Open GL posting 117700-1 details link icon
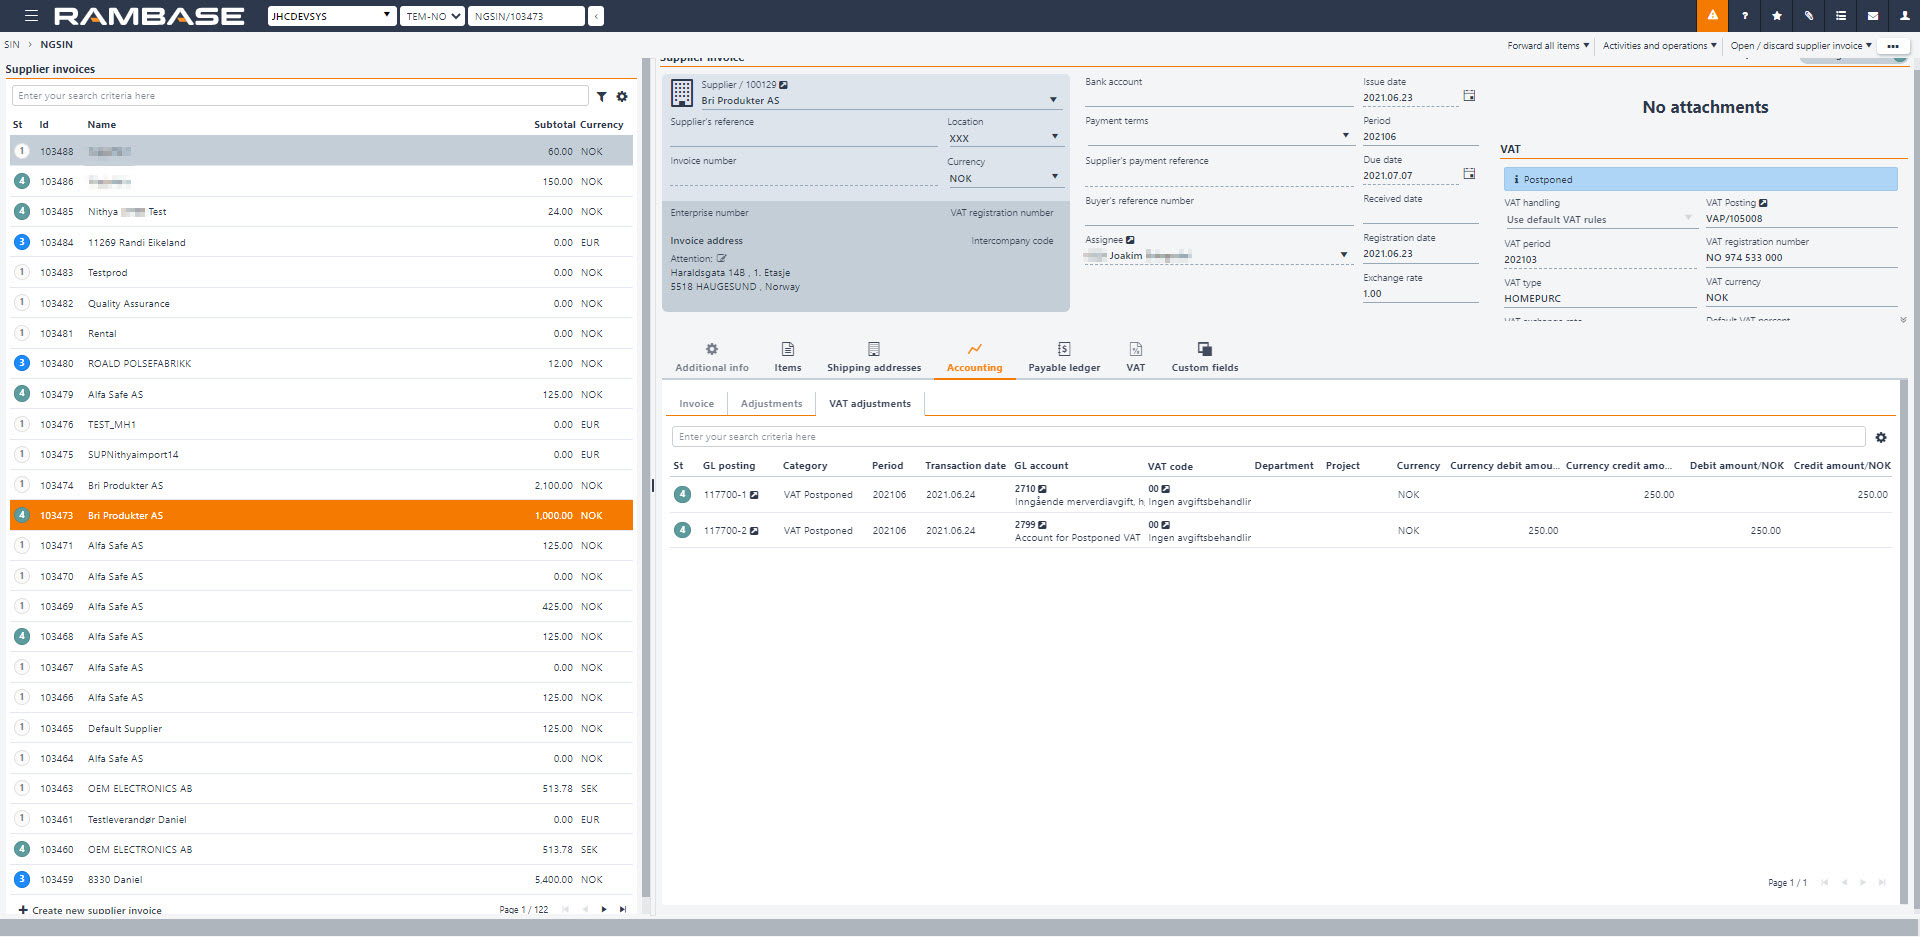1920x937 pixels. 755,495
